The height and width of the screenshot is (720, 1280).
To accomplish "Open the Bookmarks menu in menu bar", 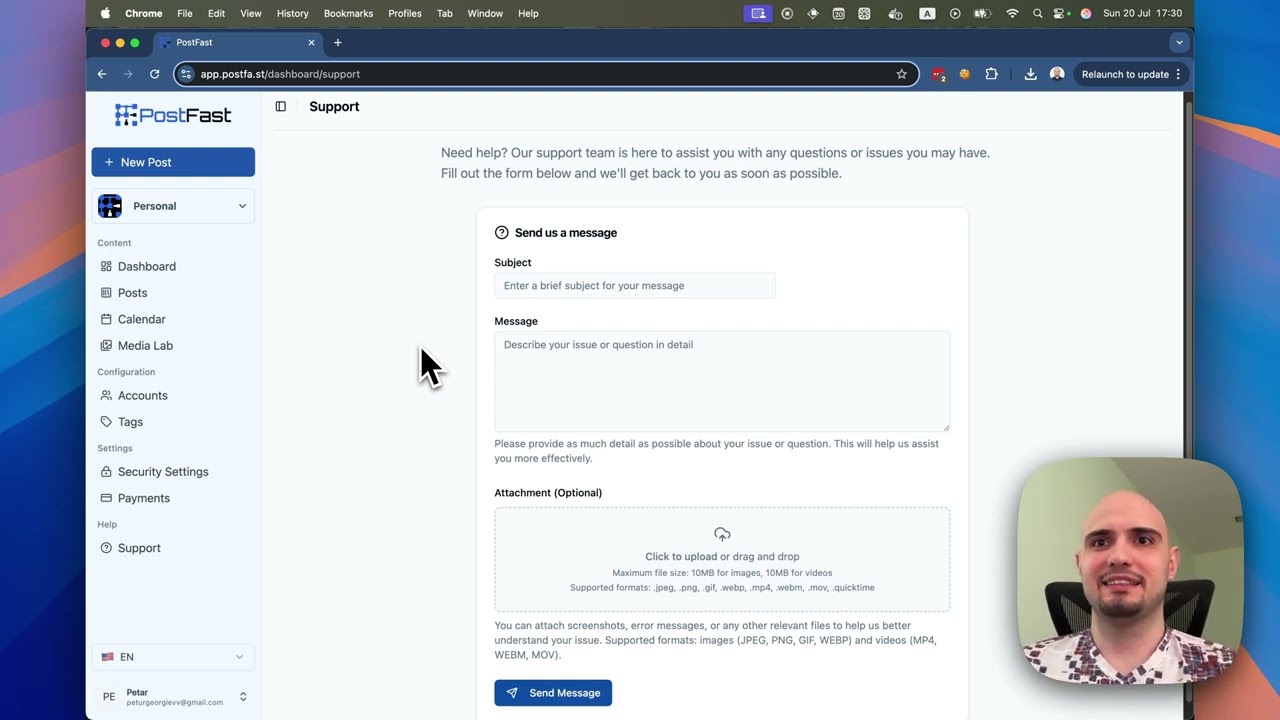I will coord(348,13).
